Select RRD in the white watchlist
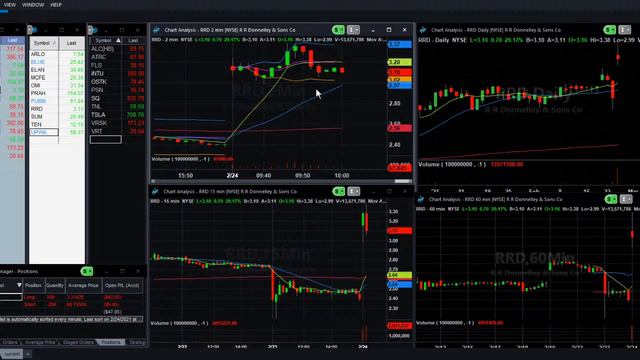640x360 pixels. (x=37, y=109)
